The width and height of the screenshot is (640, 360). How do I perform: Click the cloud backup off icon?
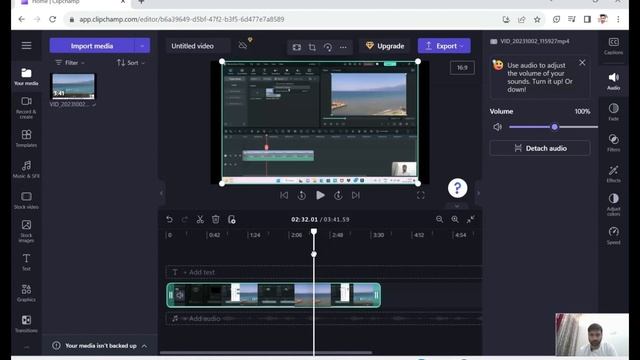pyautogui.click(x=243, y=45)
